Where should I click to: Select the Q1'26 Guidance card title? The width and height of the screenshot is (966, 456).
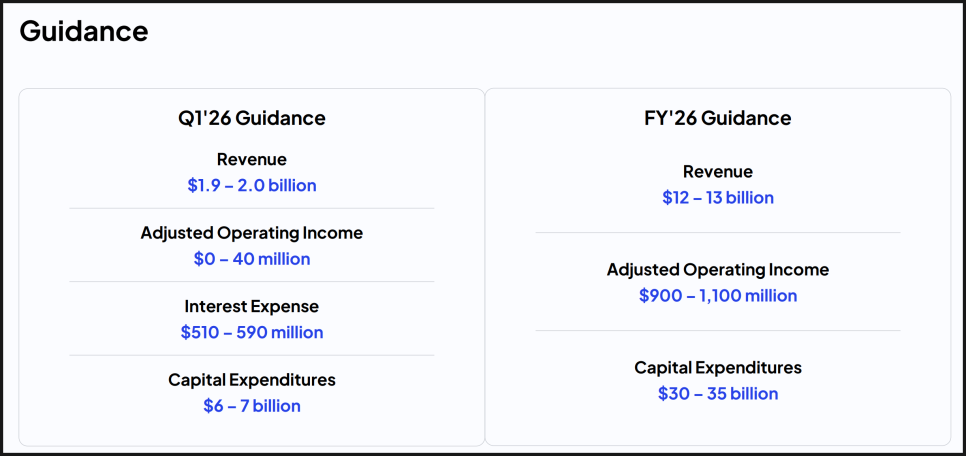tap(252, 118)
